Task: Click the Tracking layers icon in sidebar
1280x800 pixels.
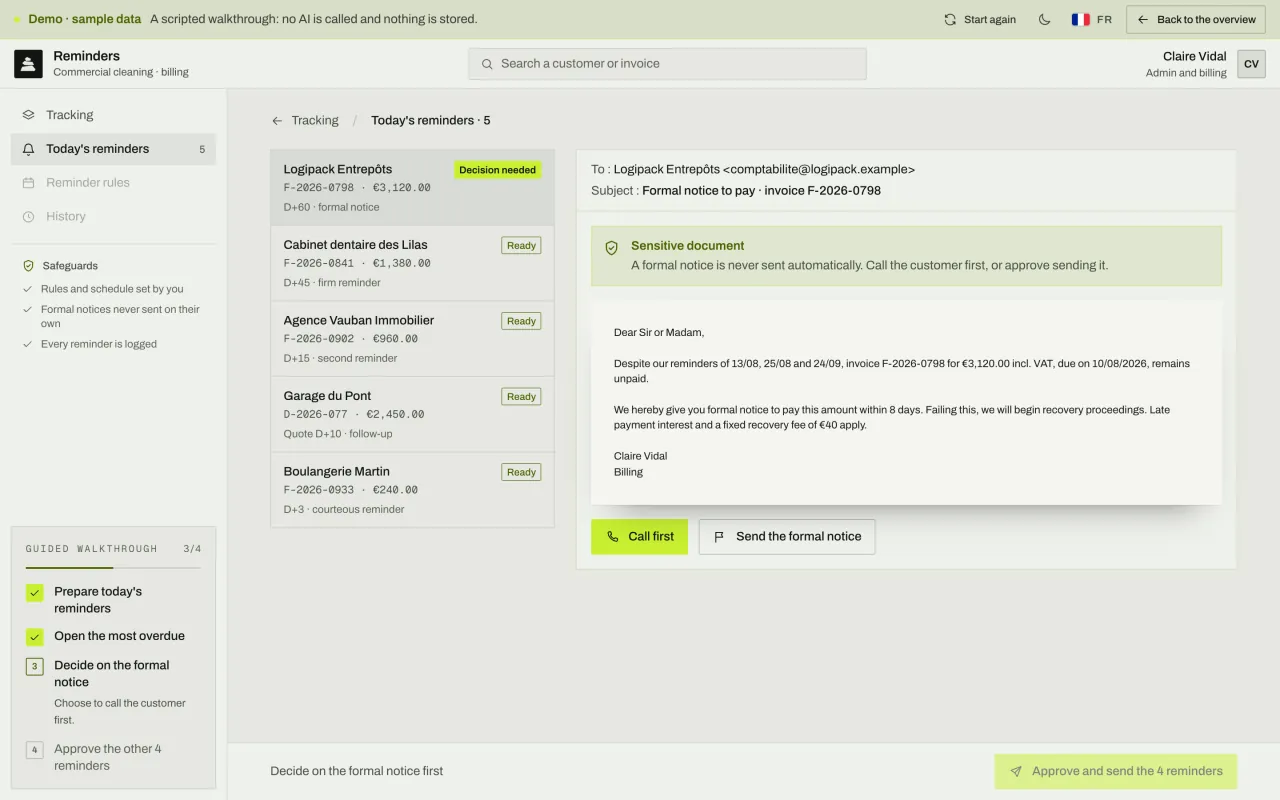Action: click(28, 115)
